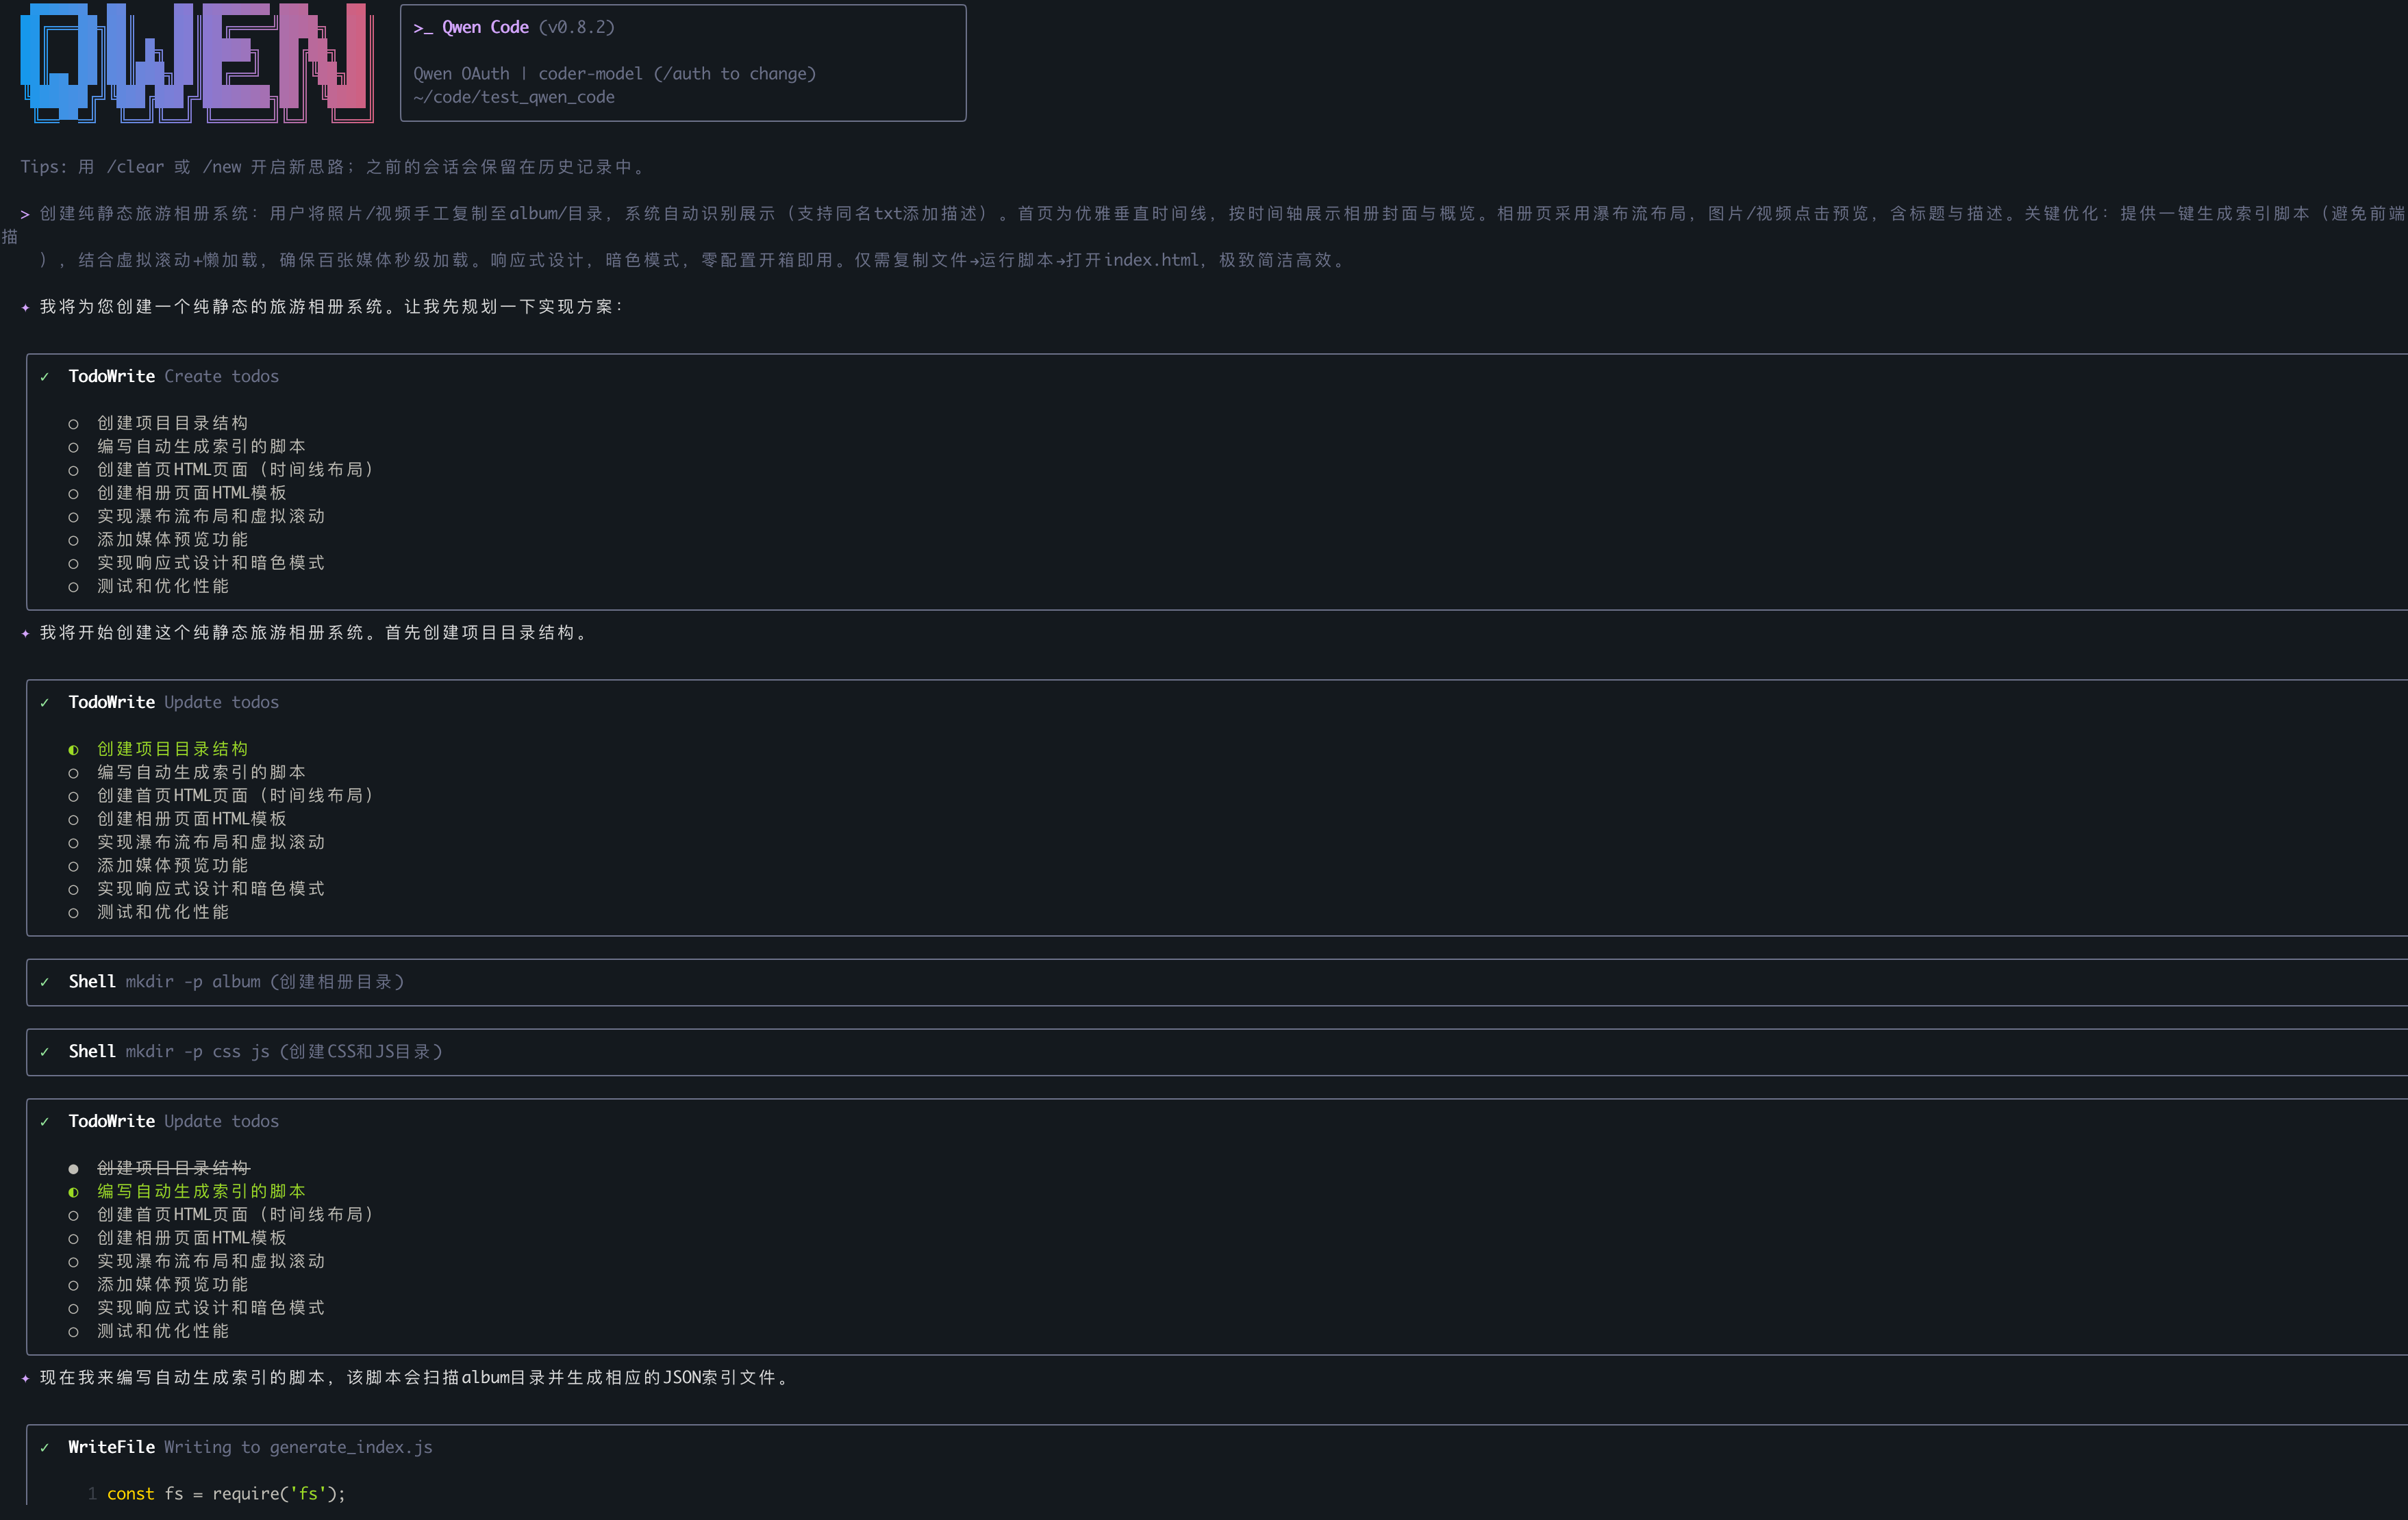The width and height of the screenshot is (2408, 1520).
Task: Click the TodoWrite Create todos header
Action: tap(173, 376)
